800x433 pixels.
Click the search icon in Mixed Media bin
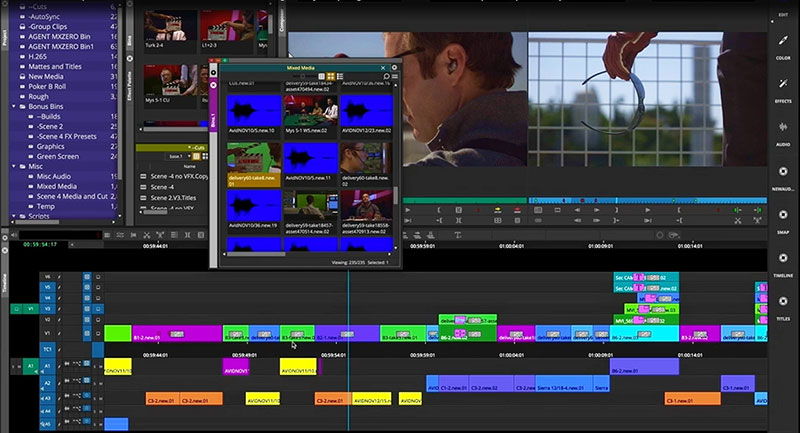pyautogui.click(x=386, y=77)
